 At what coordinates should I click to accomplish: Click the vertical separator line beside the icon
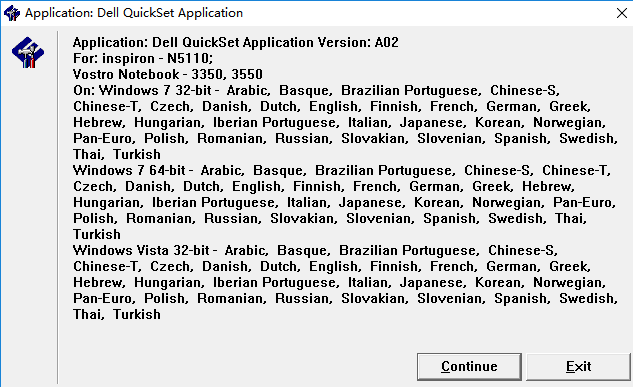click(58, 207)
